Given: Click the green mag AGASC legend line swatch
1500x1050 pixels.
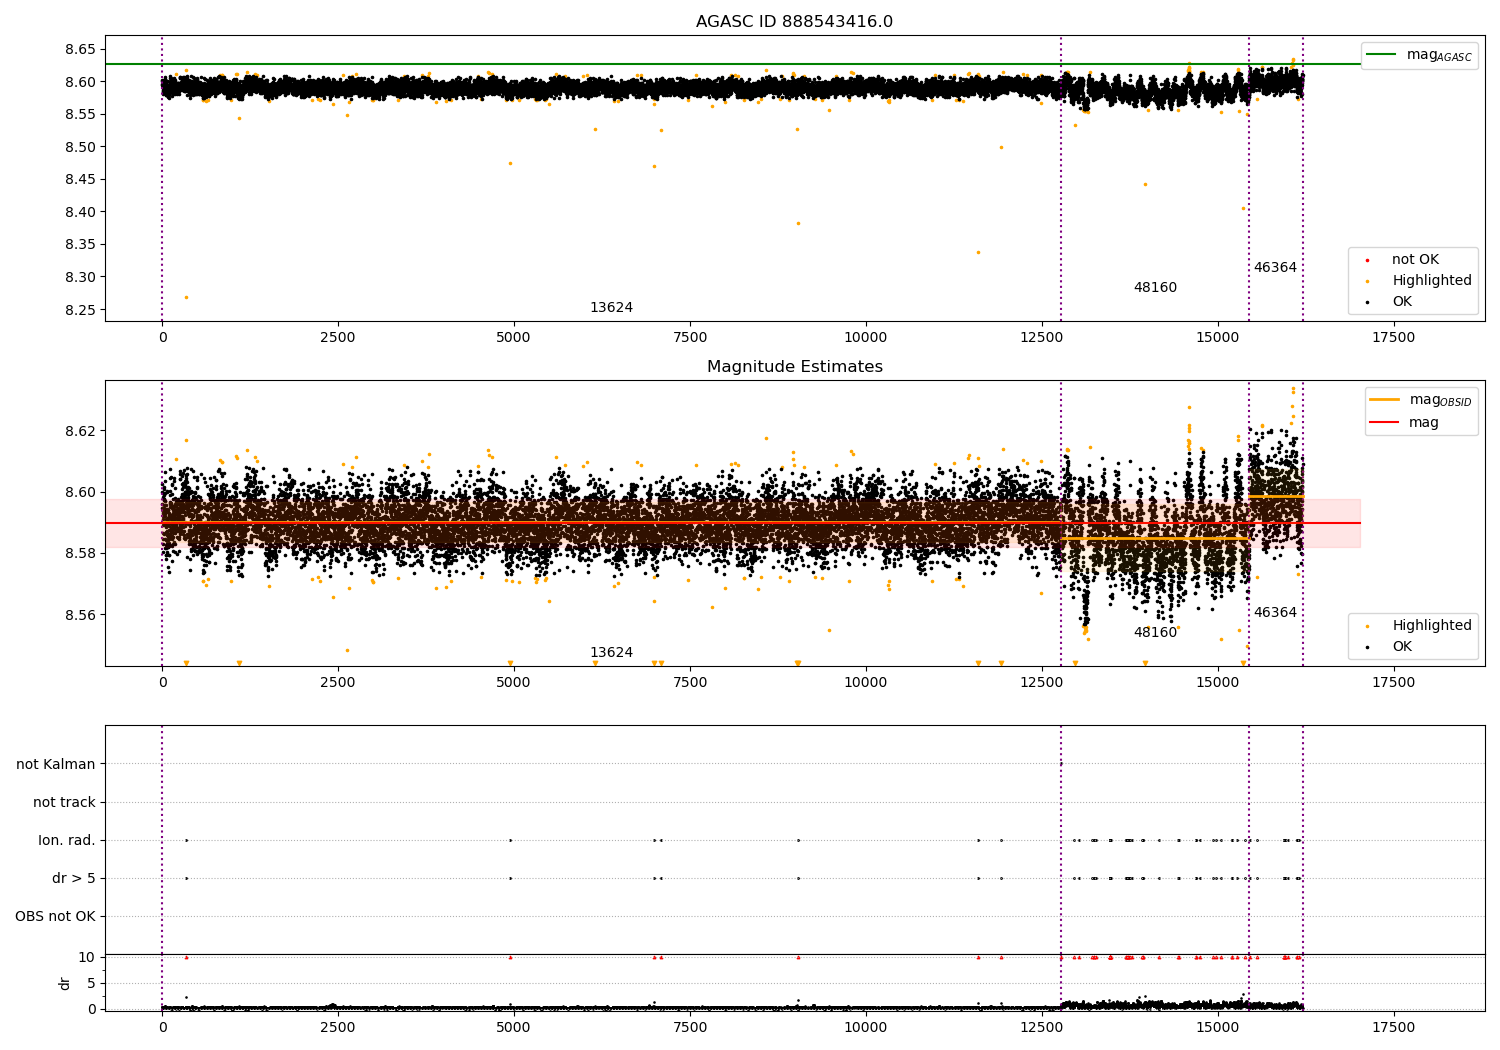Looking at the screenshot, I should [1382, 55].
